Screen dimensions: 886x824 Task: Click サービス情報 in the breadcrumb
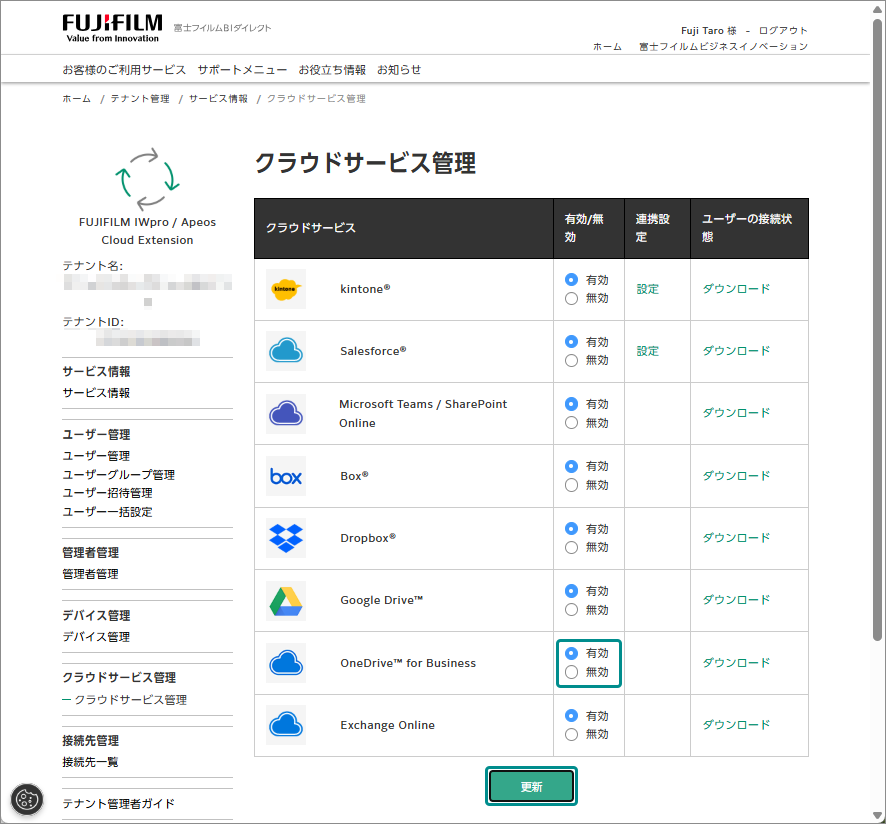[x=218, y=98]
